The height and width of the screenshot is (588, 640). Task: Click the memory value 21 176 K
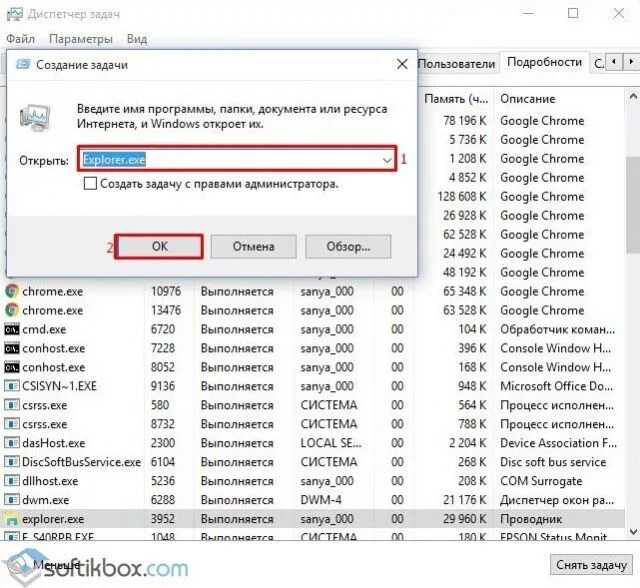pyautogui.click(x=465, y=500)
